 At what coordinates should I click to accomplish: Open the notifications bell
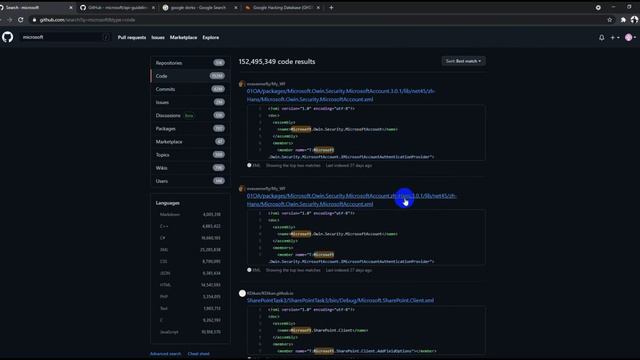click(601, 38)
